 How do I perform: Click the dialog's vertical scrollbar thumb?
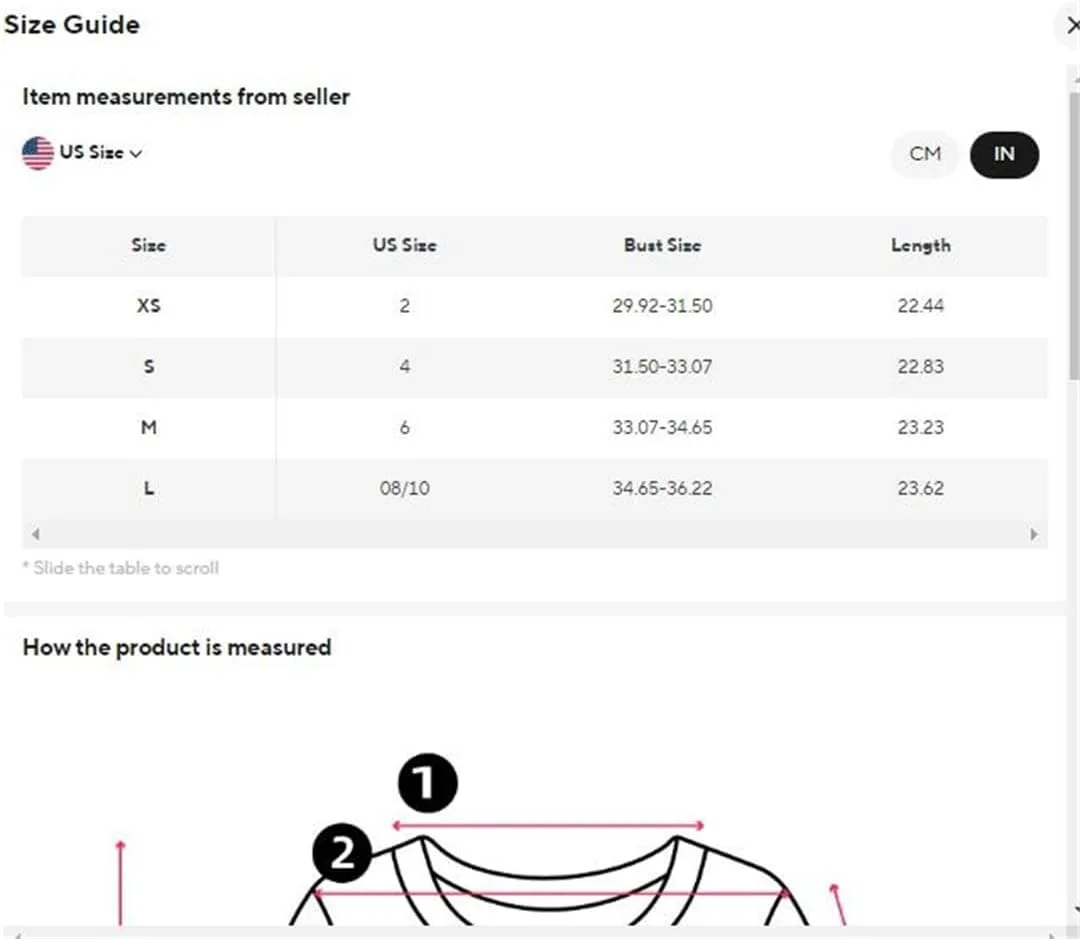[1074, 234]
